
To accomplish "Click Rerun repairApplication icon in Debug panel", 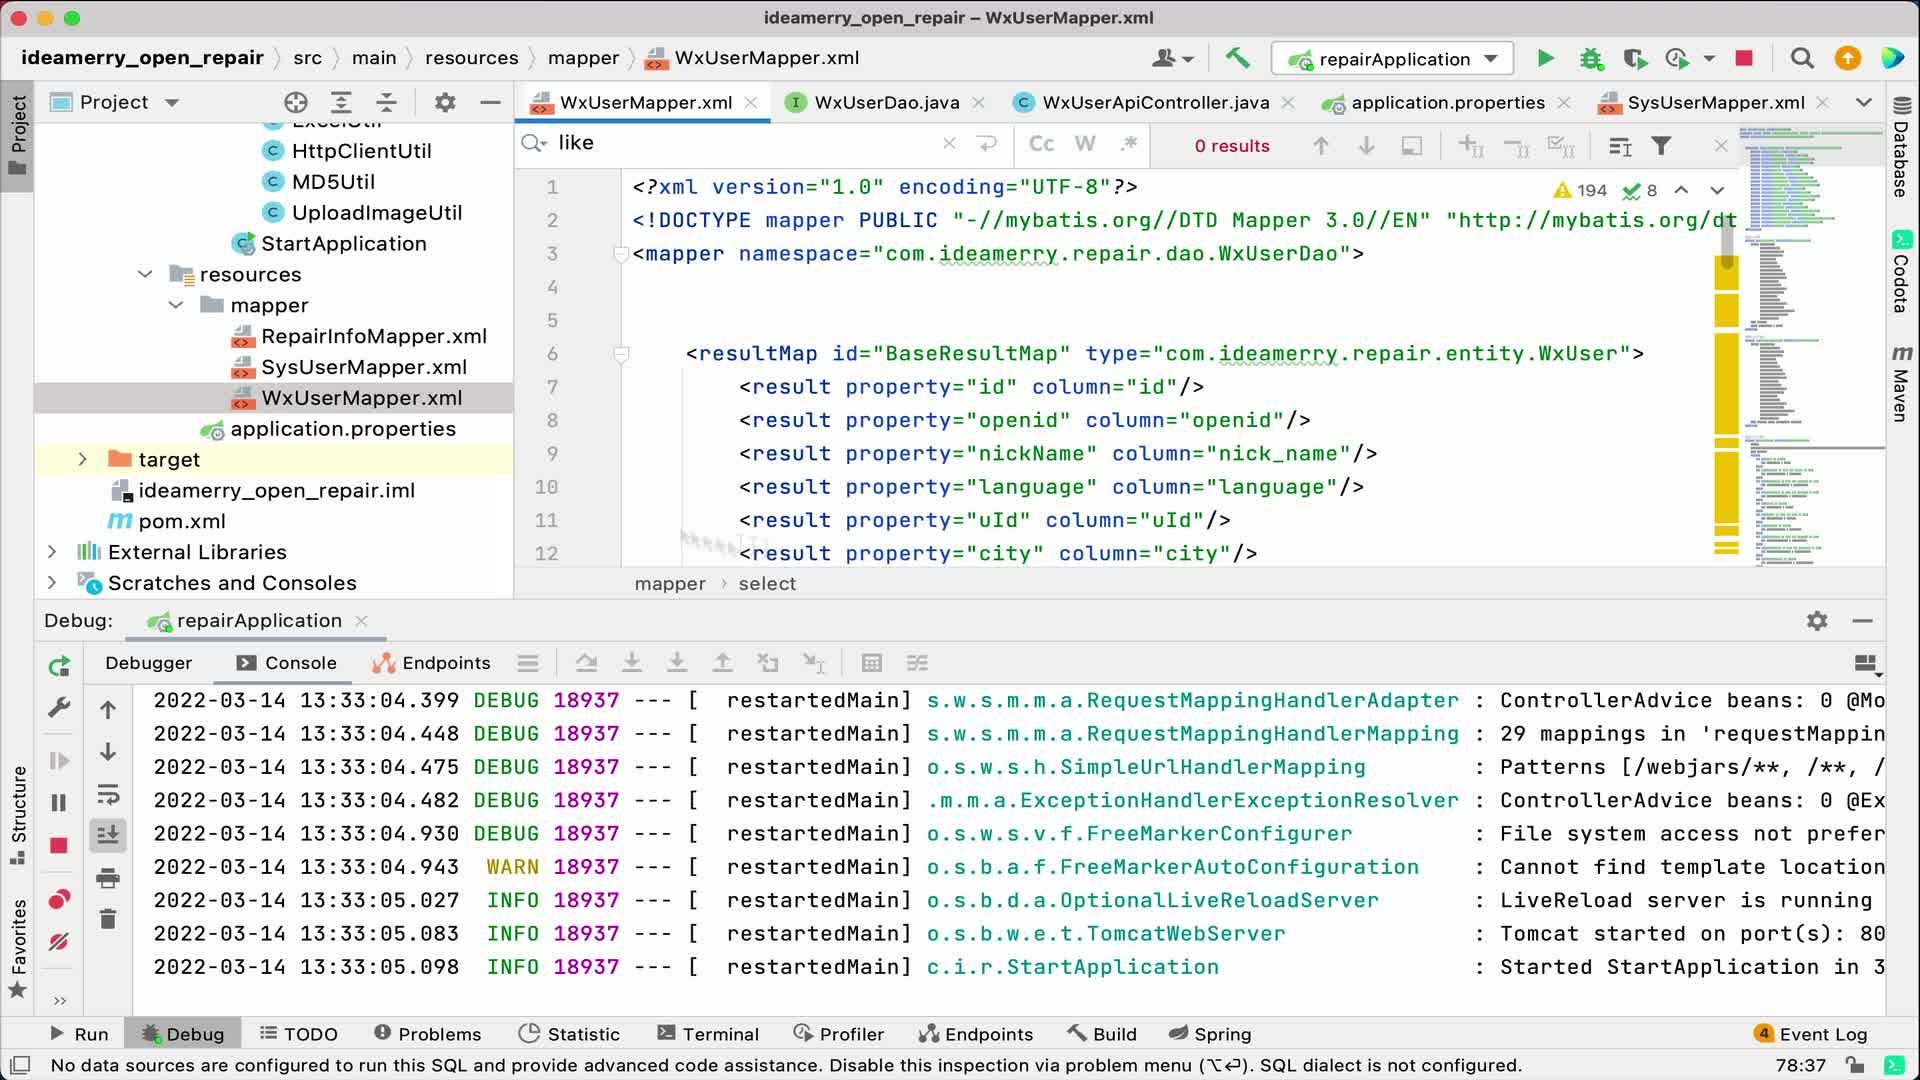I will [59, 666].
